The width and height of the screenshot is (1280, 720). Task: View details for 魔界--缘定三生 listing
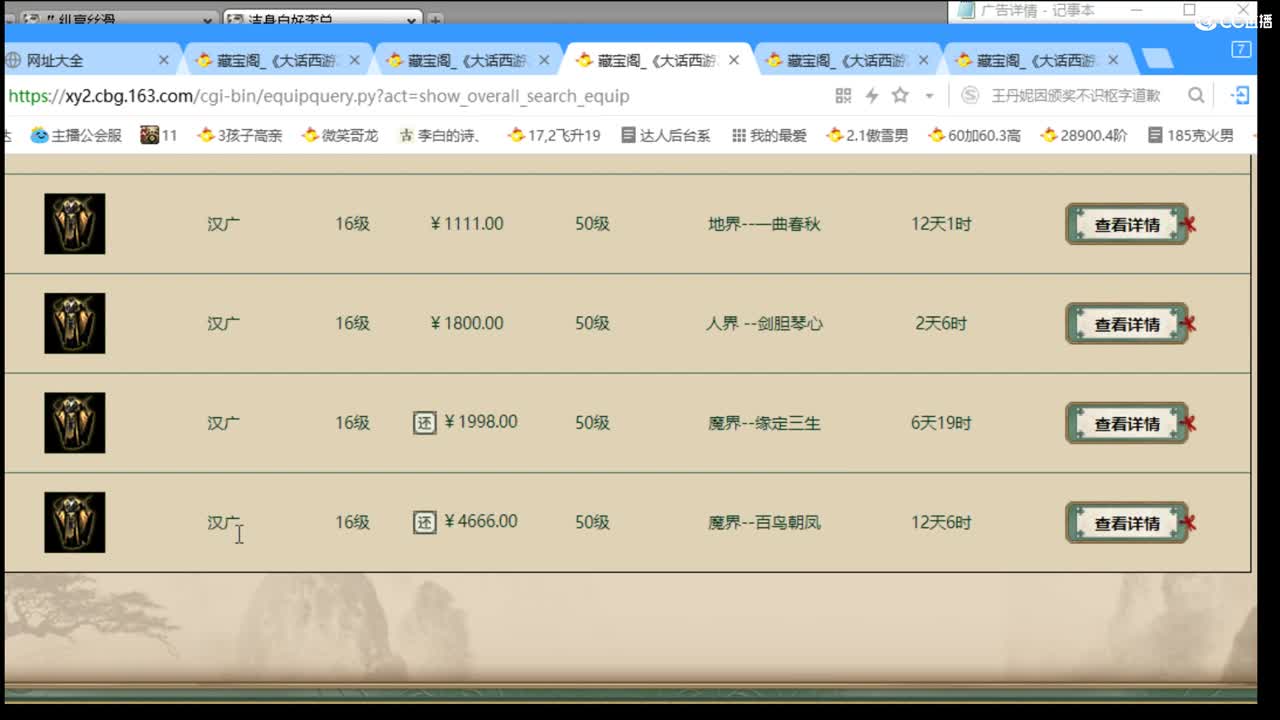pos(1127,423)
